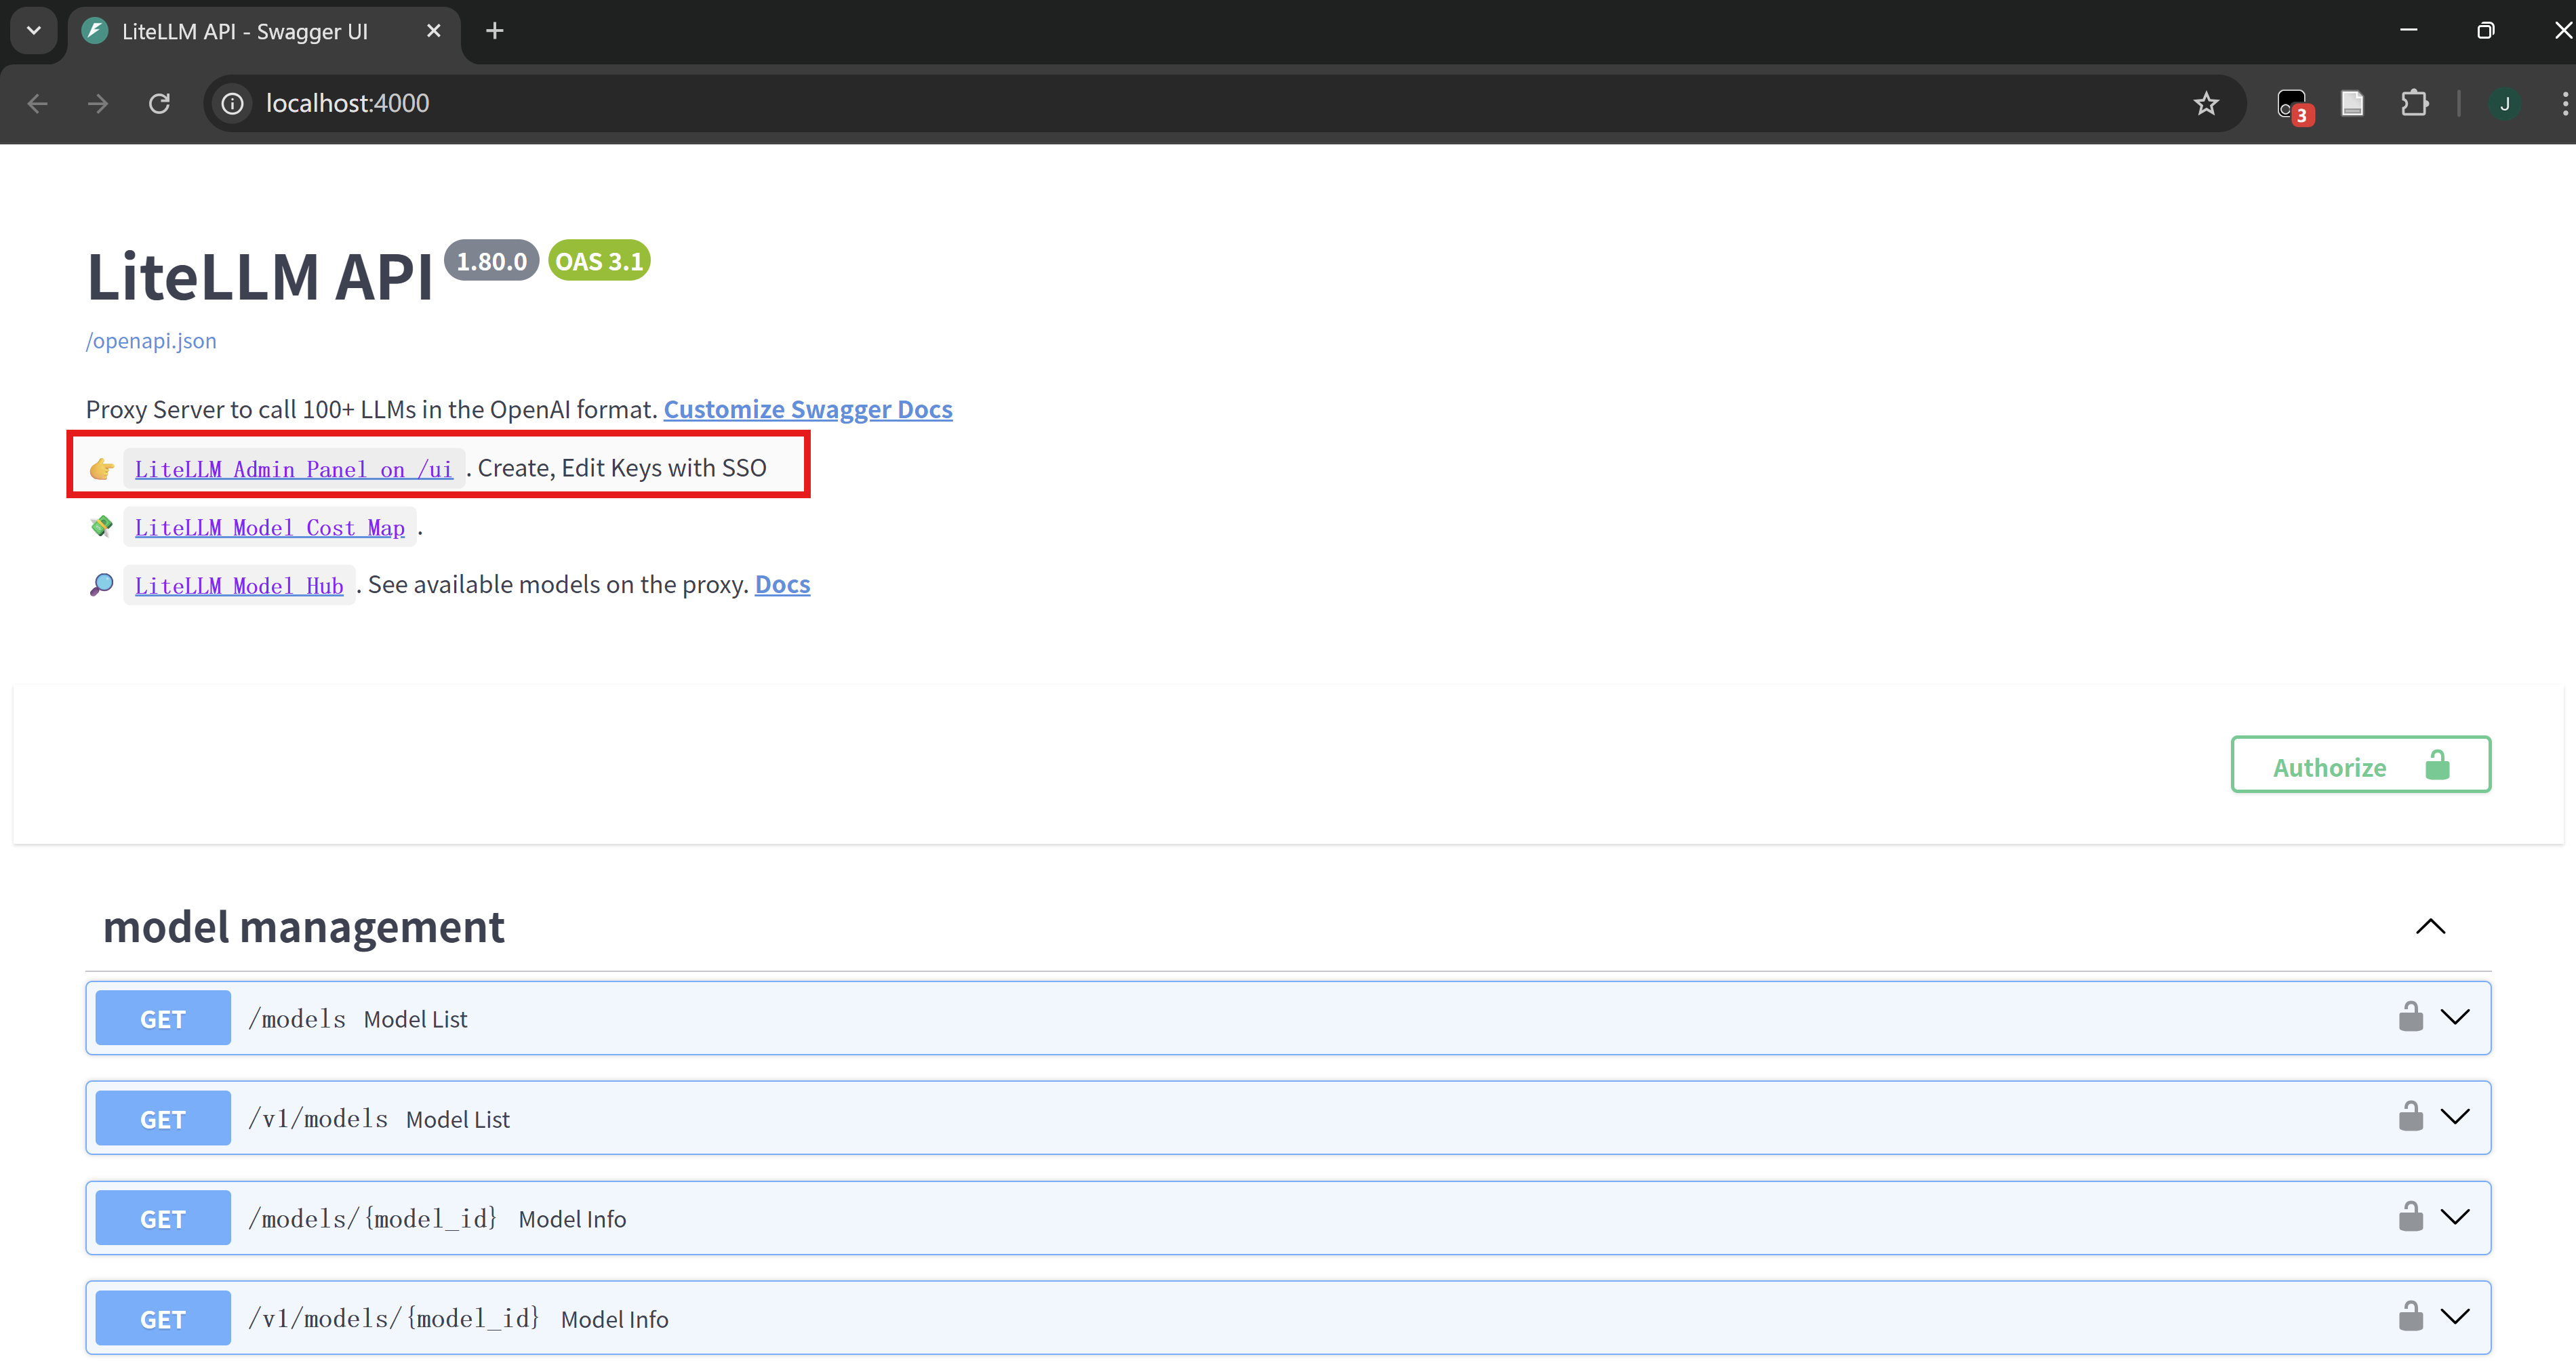Open LiteLLM Admin Panel on /ui link
The width and height of the screenshot is (2576, 1361).
coord(293,469)
